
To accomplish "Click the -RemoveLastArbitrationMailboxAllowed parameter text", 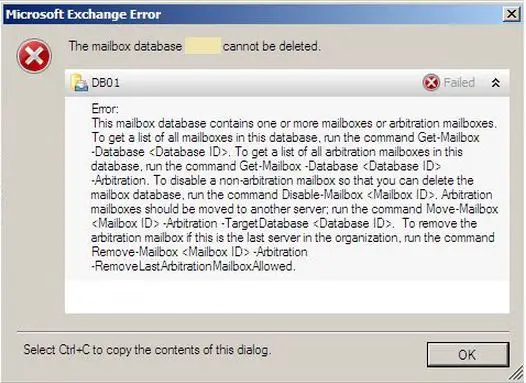I will [x=193, y=266].
